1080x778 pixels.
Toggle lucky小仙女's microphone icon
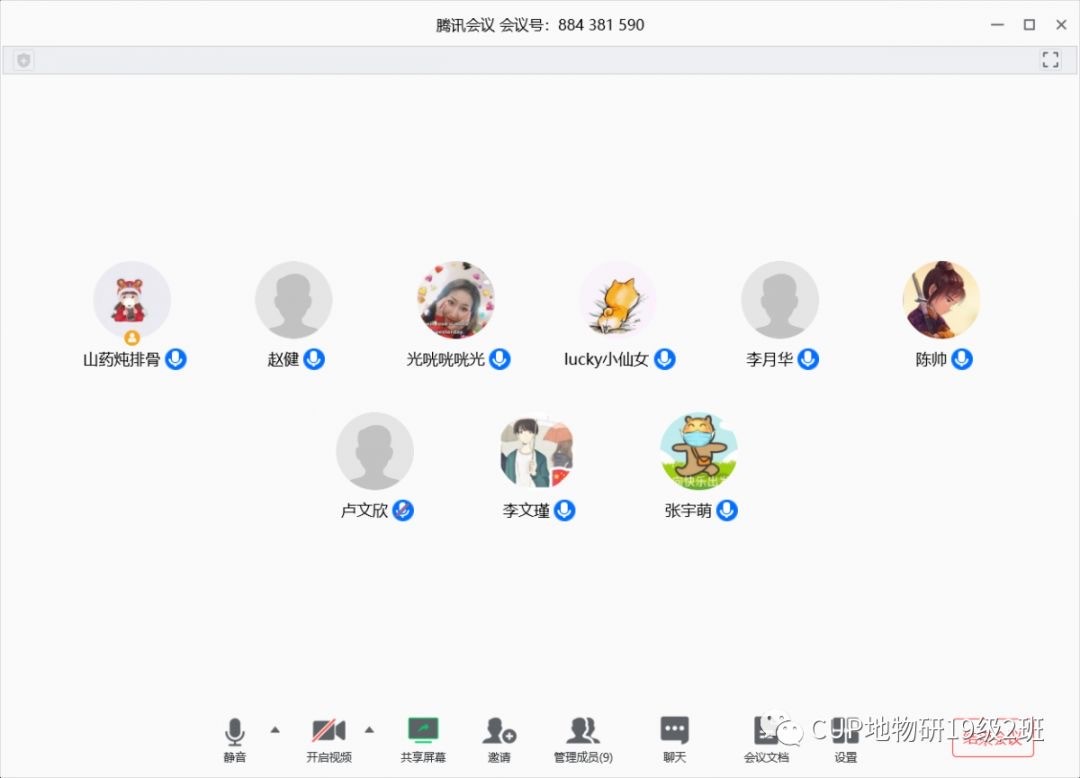pos(664,359)
